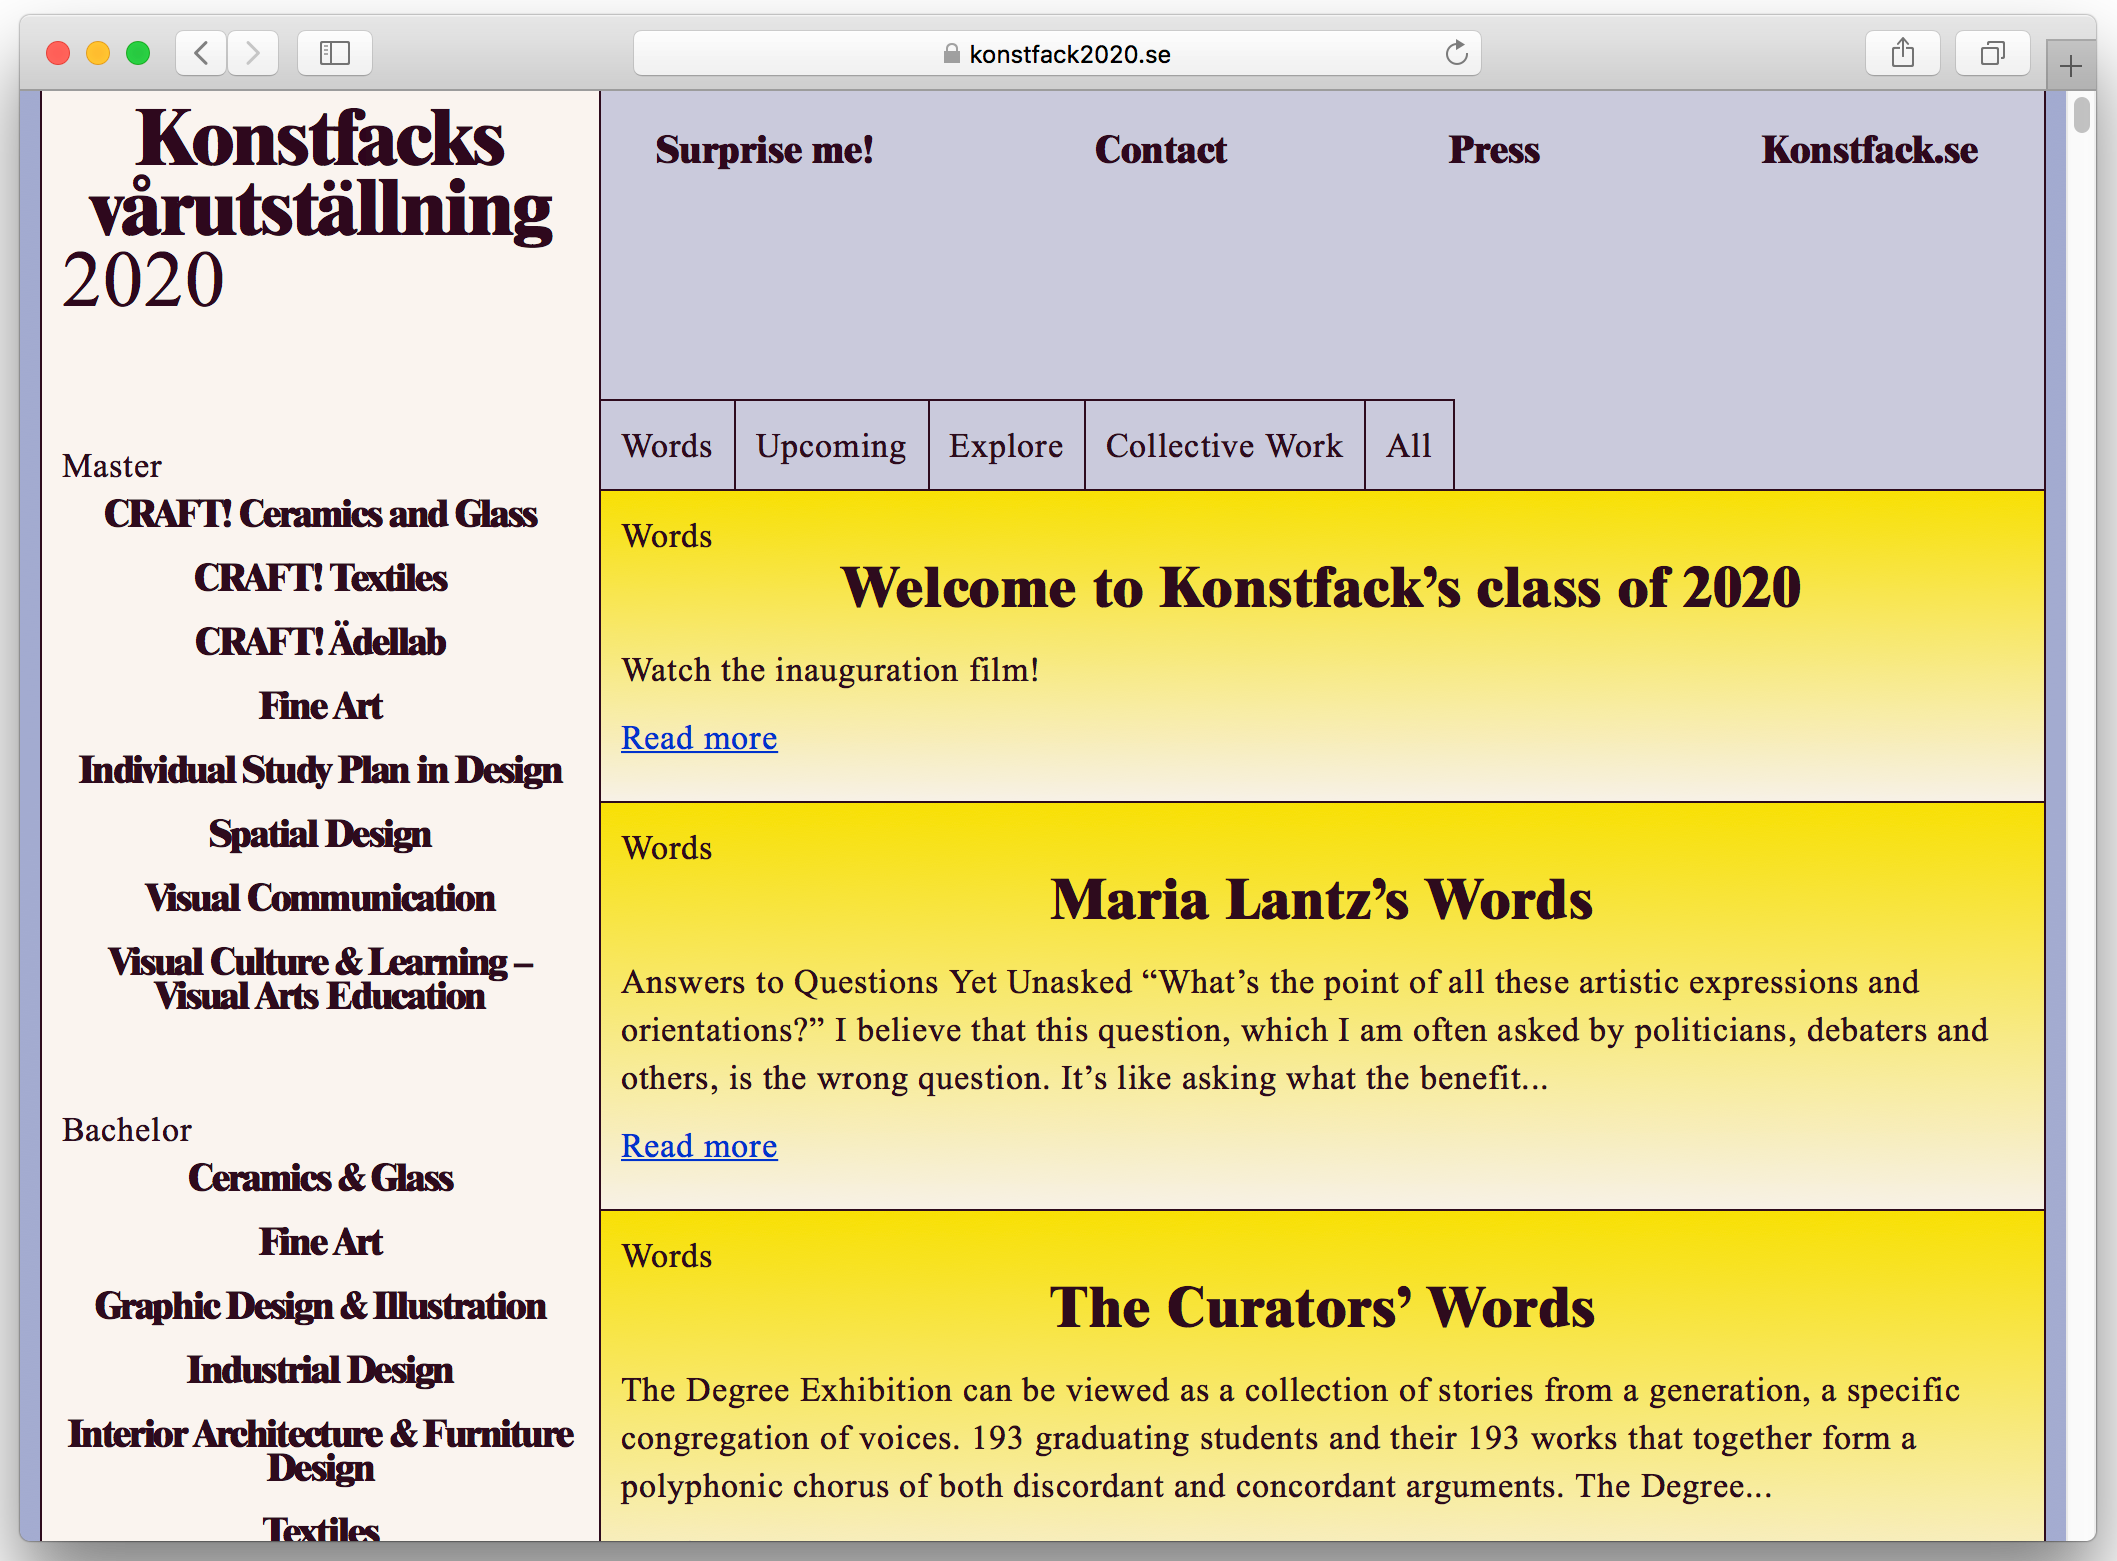
Task: Select the Upcoming filter tab
Action: 831,445
